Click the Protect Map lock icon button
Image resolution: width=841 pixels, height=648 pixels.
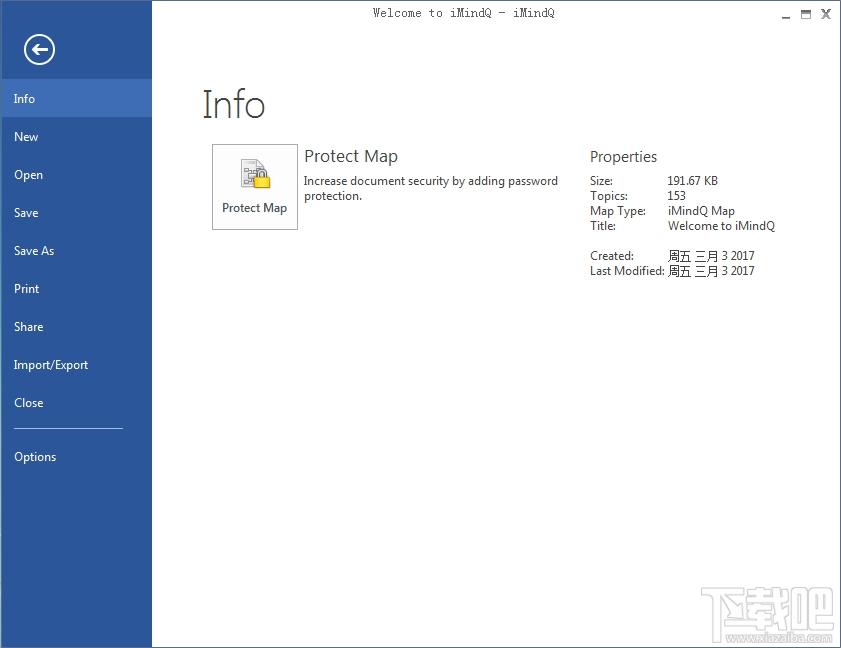click(254, 186)
